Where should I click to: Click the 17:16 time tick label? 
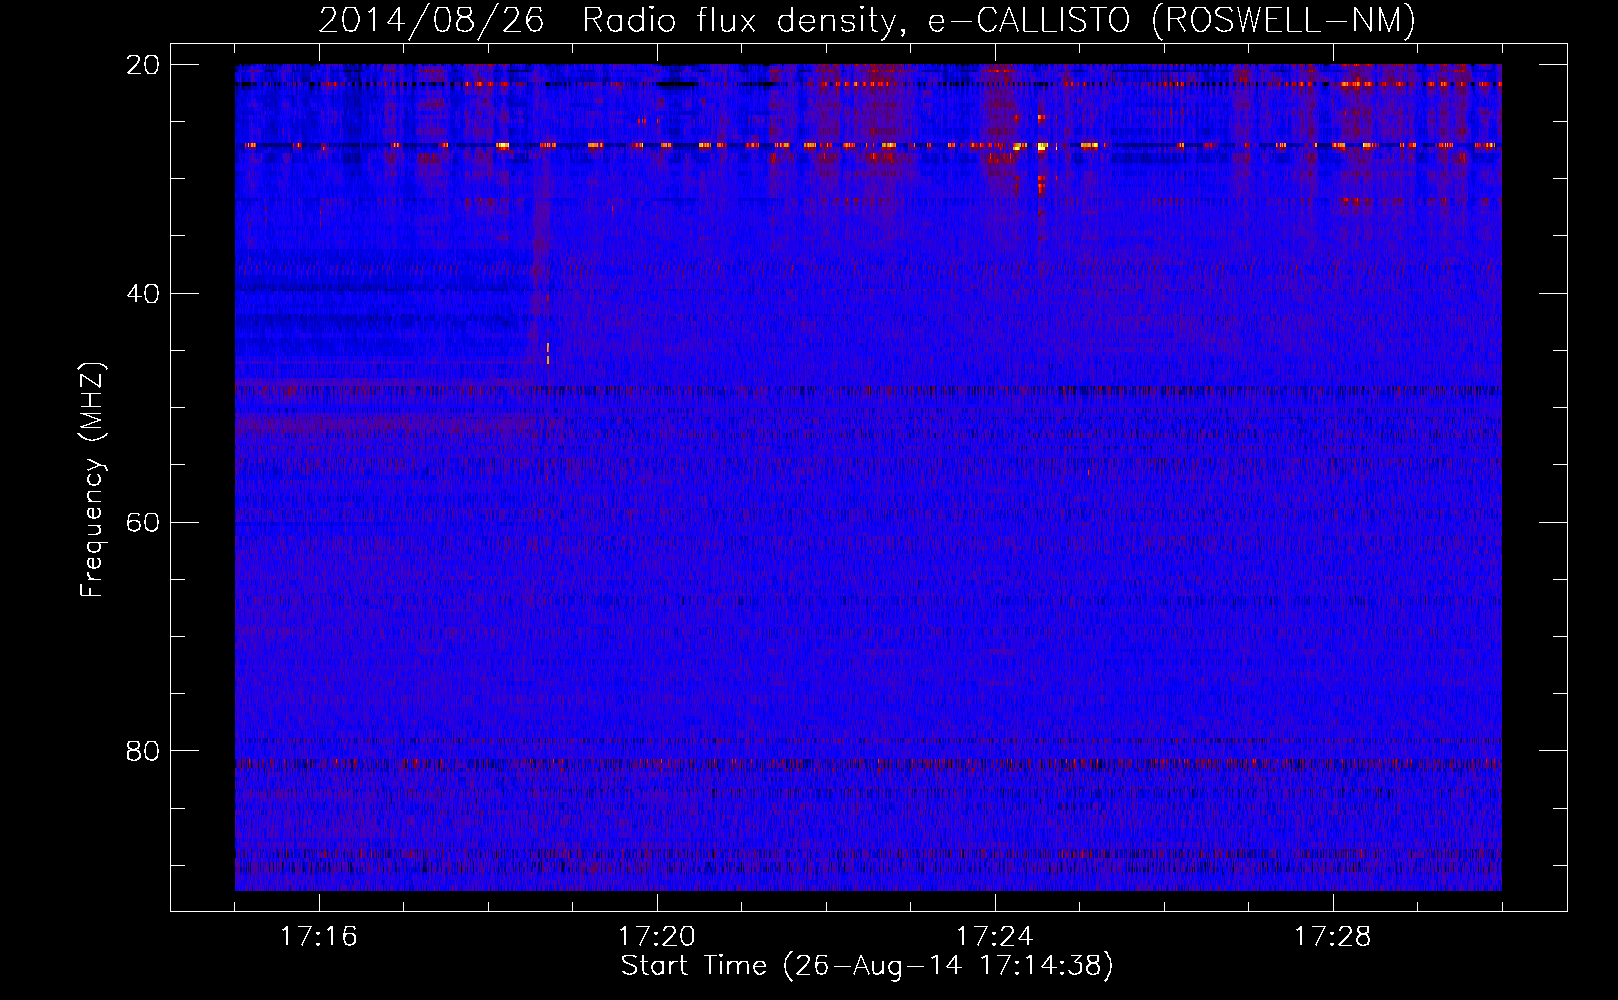(318, 937)
